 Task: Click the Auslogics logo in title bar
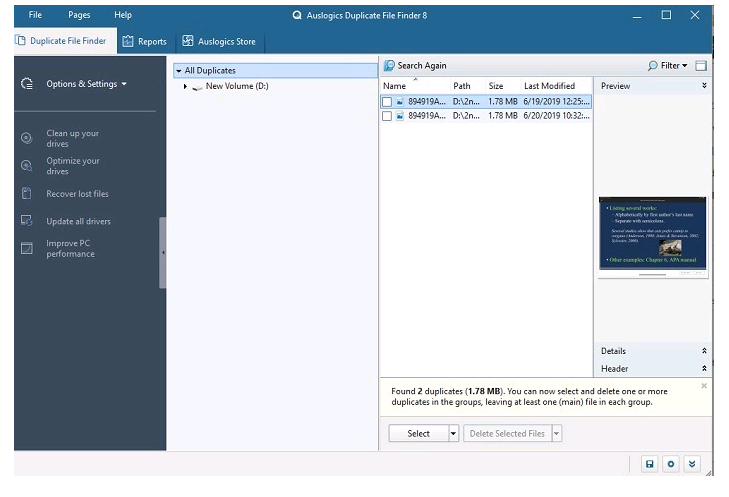click(x=297, y=15)
